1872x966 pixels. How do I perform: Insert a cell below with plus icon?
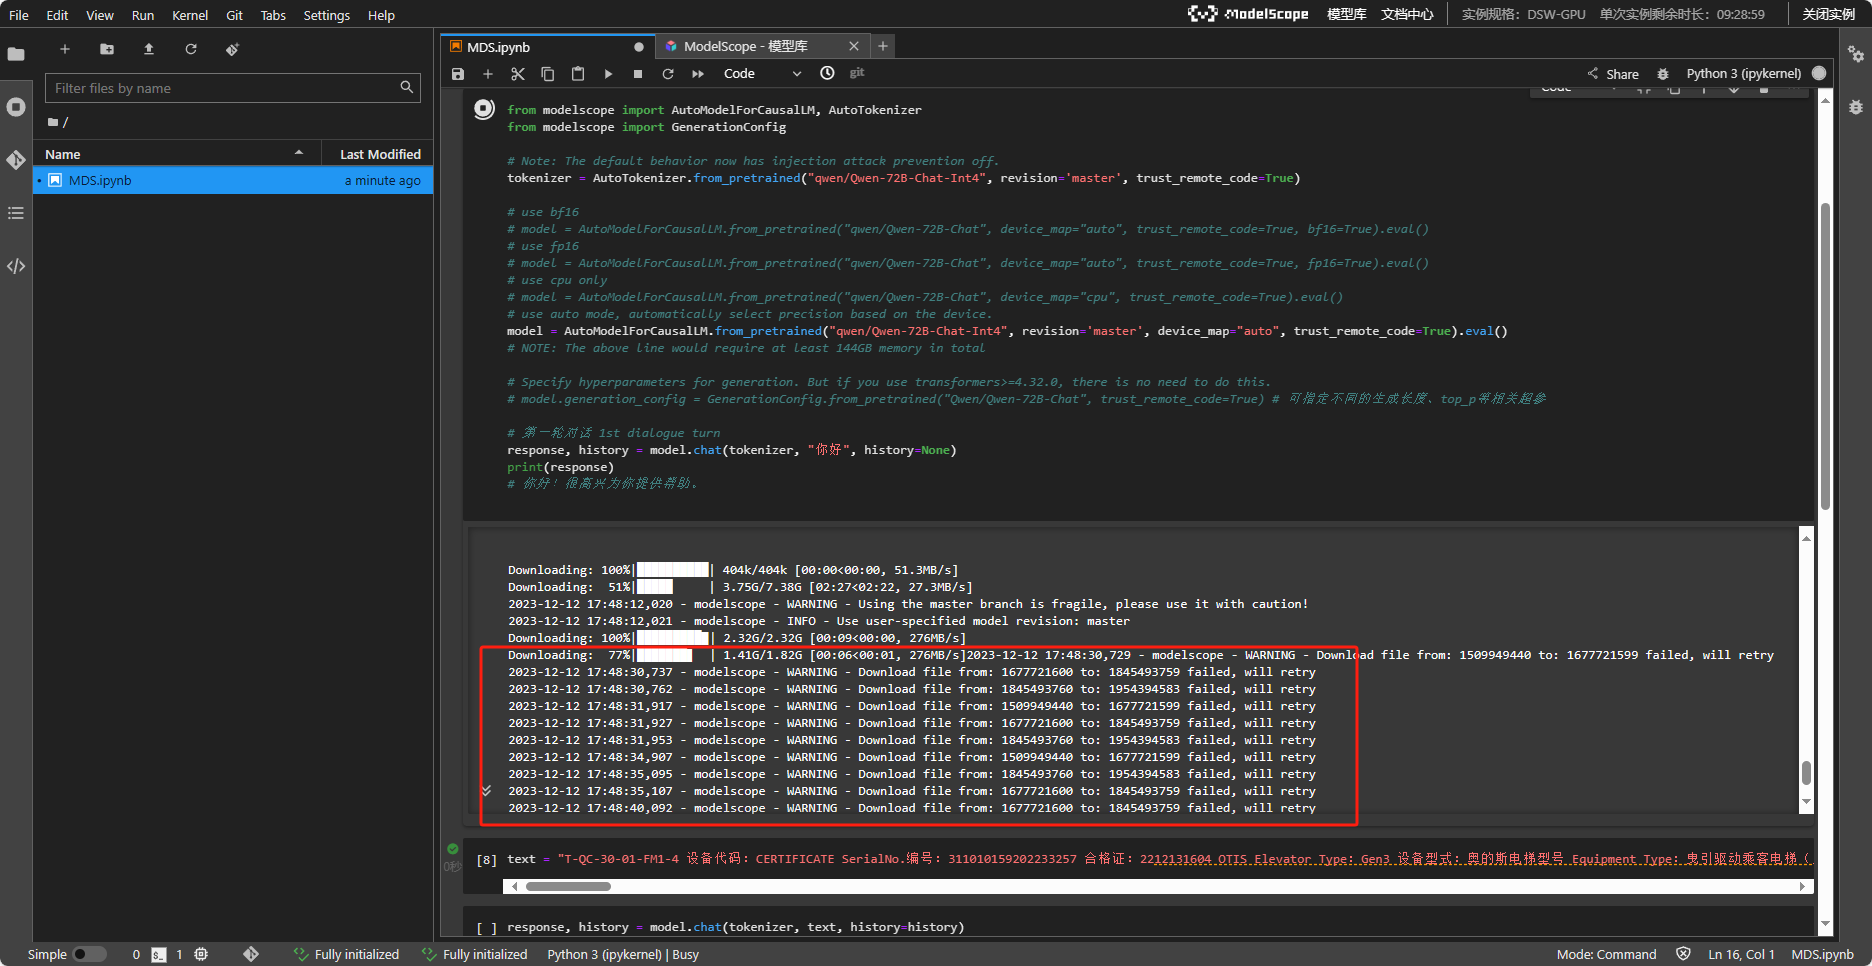click(x=488, y=74)
